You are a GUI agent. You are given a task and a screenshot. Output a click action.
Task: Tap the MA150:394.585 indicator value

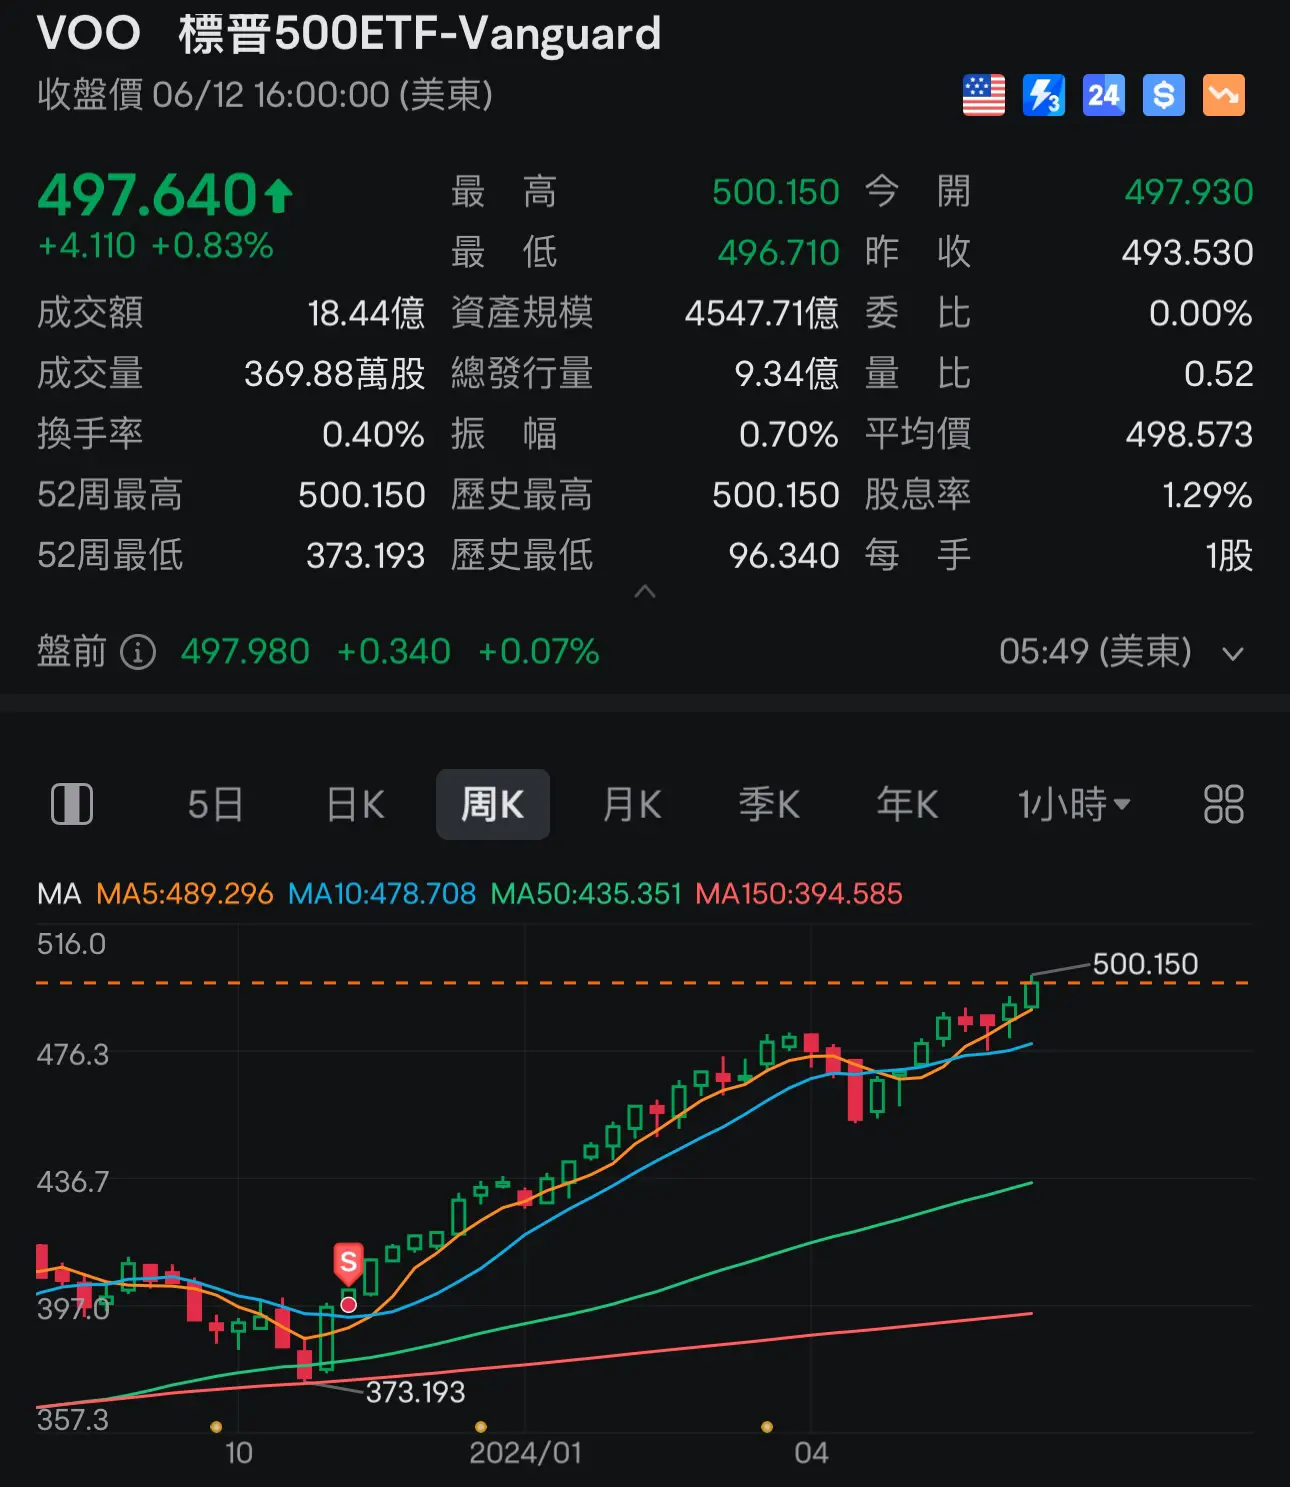point(799,893)
